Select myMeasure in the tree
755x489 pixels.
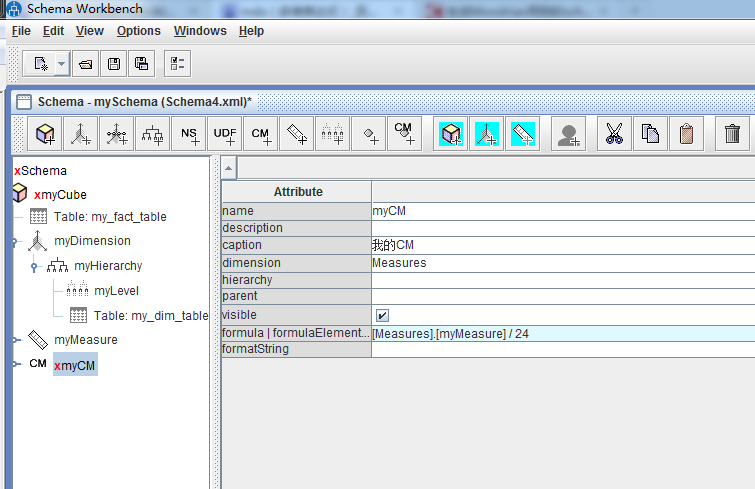[86, 340]
